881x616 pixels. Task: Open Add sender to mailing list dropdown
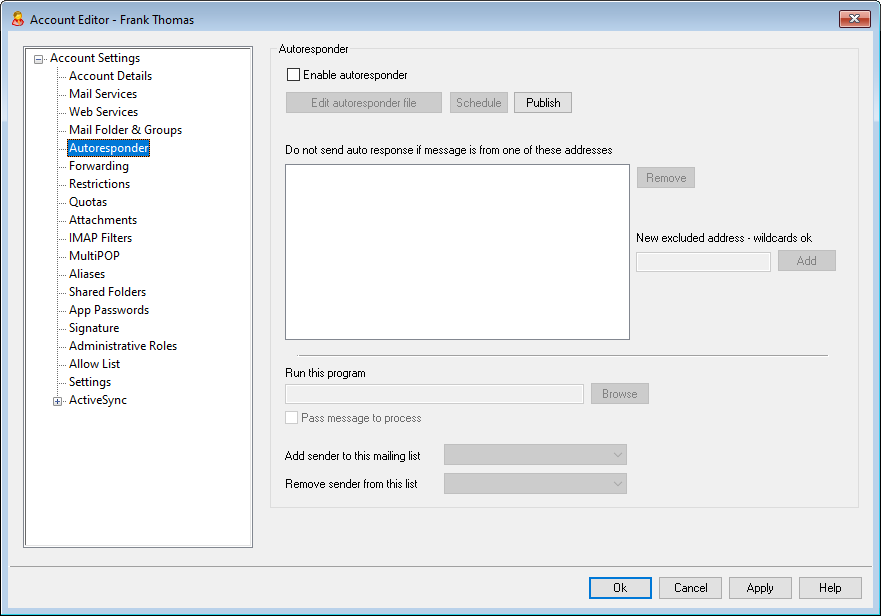point(535,456)
